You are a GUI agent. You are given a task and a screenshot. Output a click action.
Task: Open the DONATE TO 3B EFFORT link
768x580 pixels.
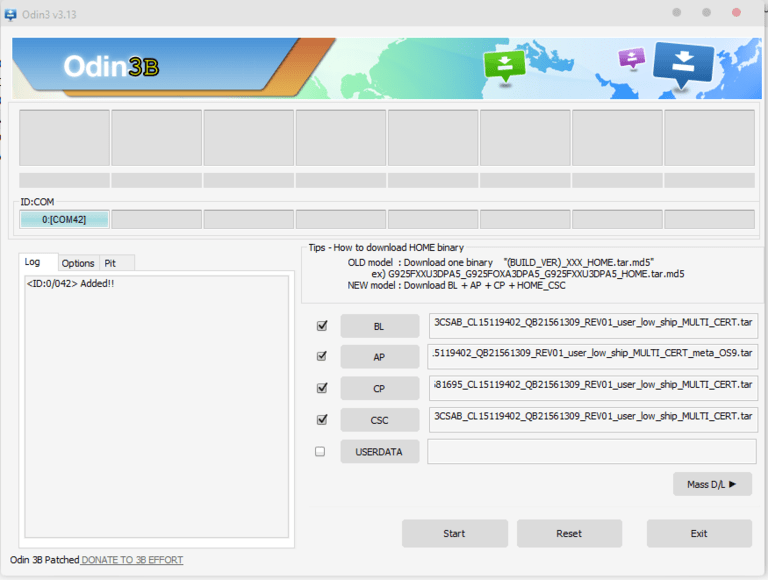tap(132, 560)
